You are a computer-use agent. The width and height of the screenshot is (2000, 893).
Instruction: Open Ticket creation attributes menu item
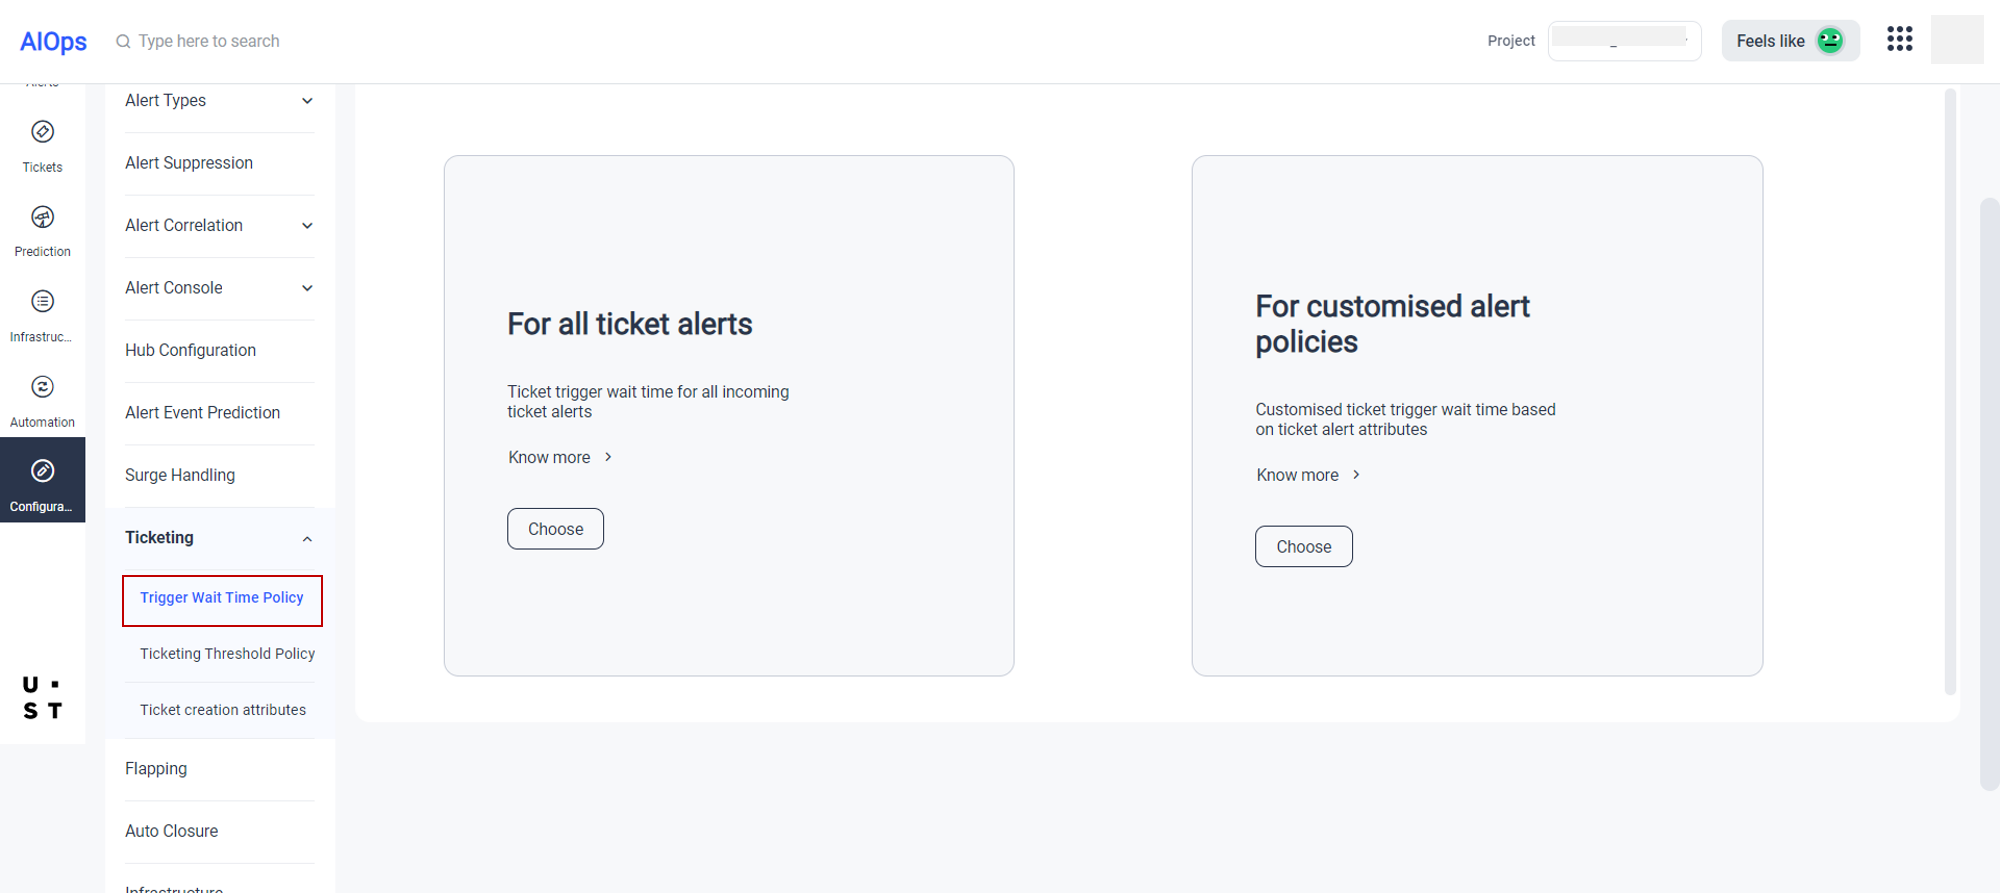(x=223, y=710)
